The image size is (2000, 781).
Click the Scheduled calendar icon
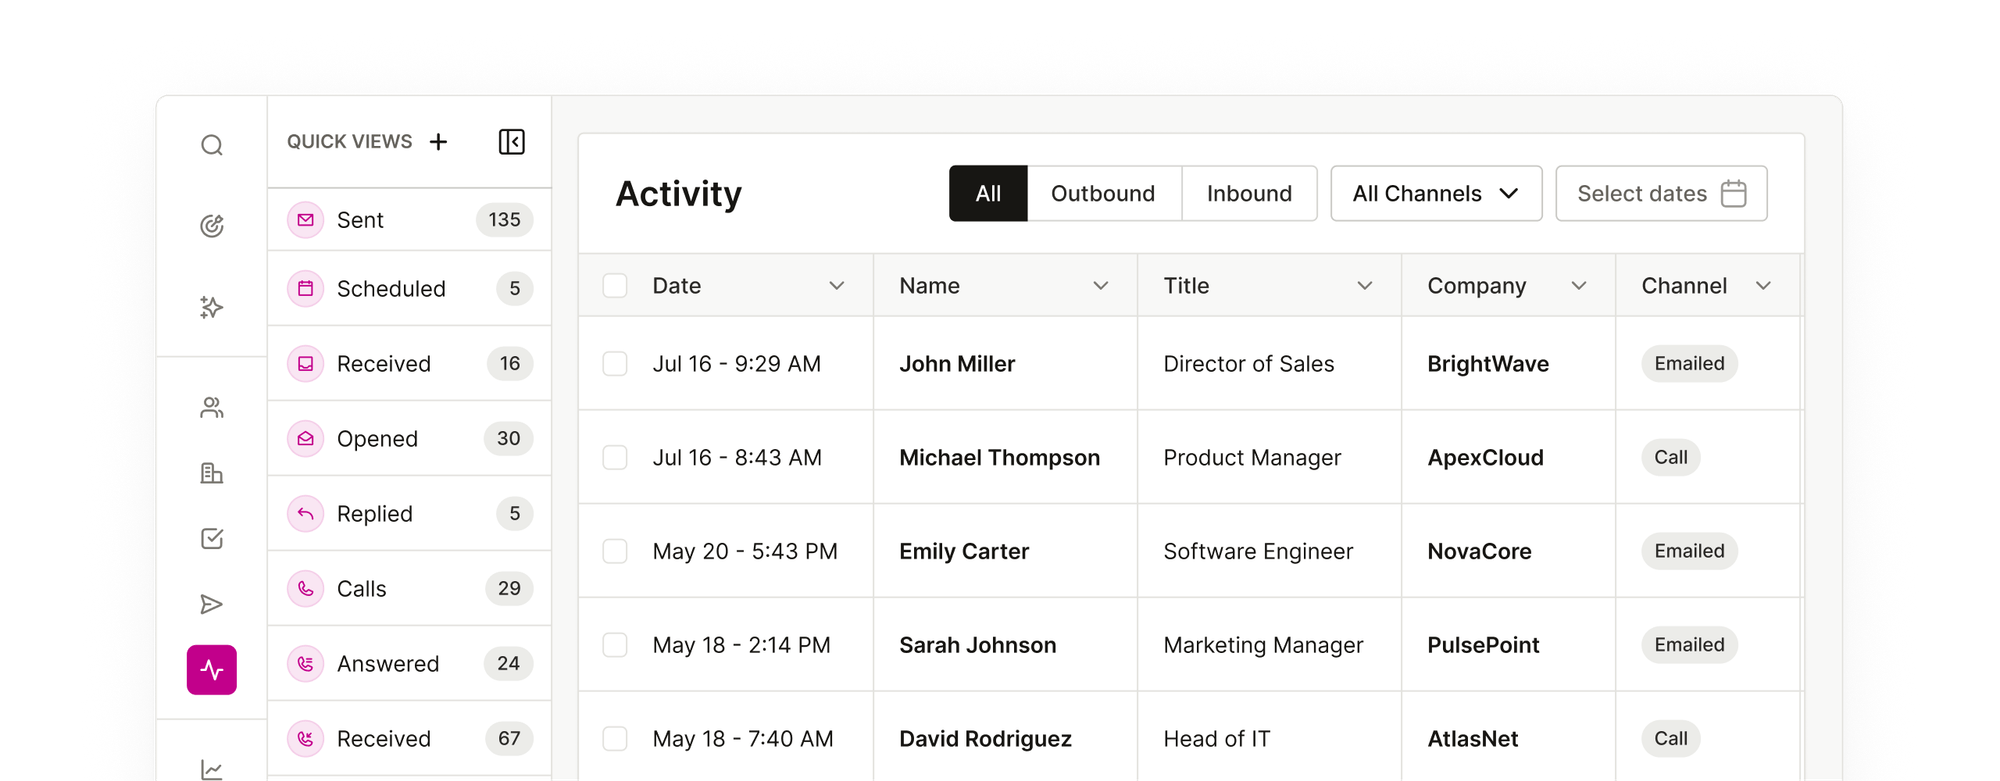[305, 288]
